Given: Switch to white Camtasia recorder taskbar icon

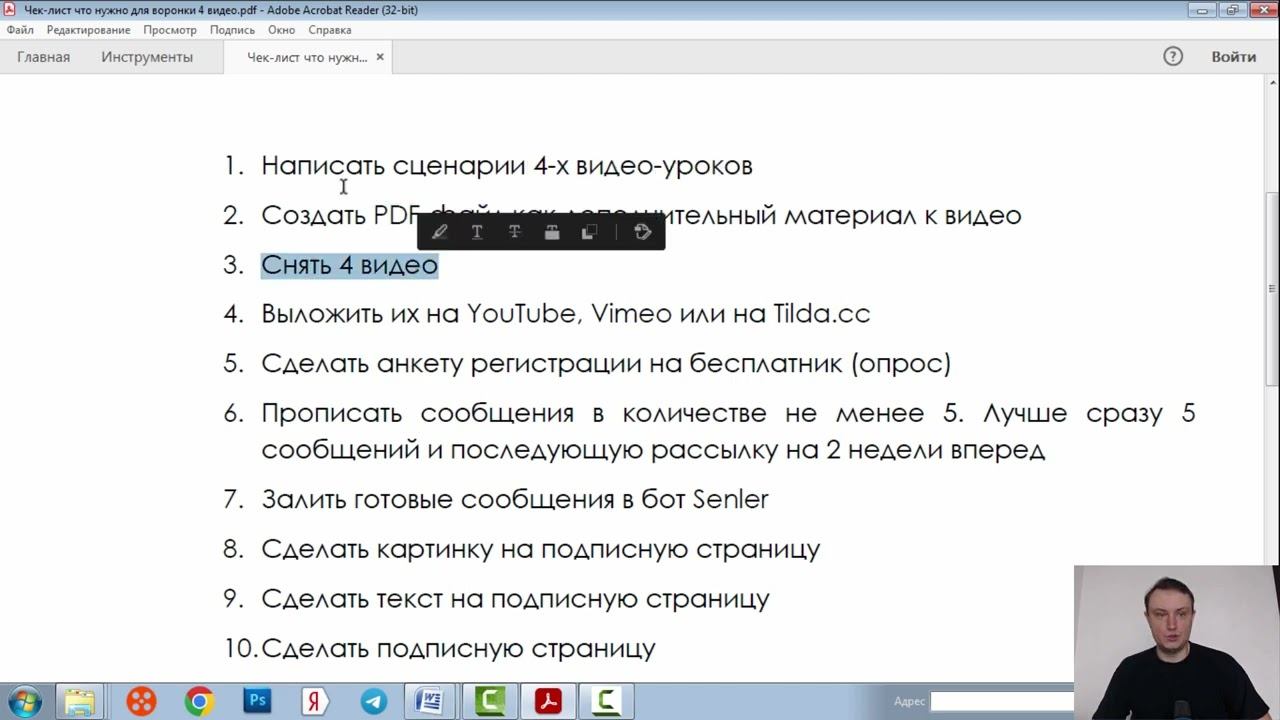Looking at the screenshot, I should (x=606, y=701).
